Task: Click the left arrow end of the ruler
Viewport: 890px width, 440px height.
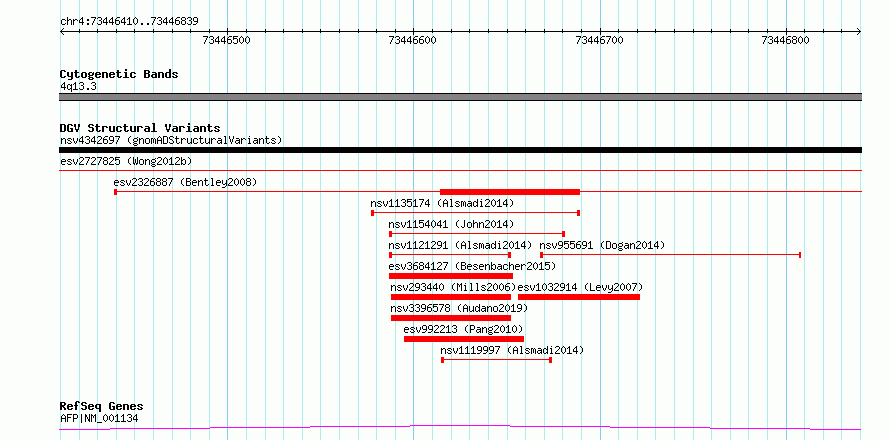Action: pyautogui.click(x=62, y=32)
